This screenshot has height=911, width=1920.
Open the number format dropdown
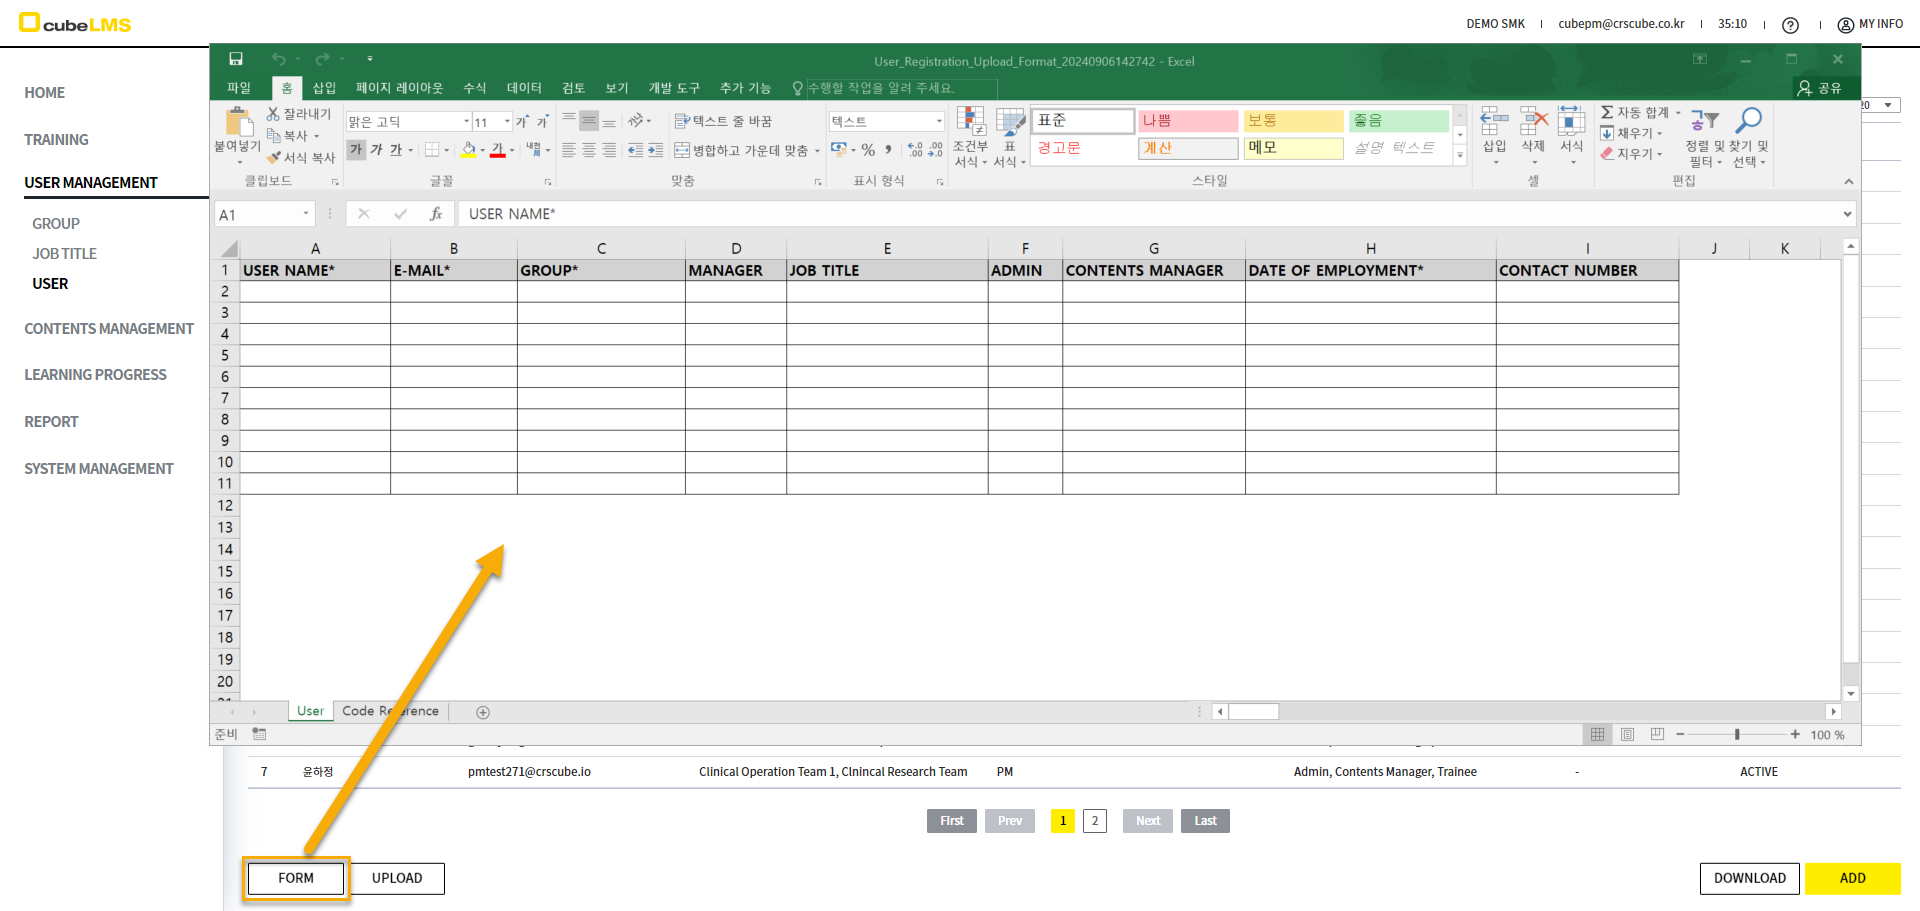pyautogui.click(x=939, y=121)
